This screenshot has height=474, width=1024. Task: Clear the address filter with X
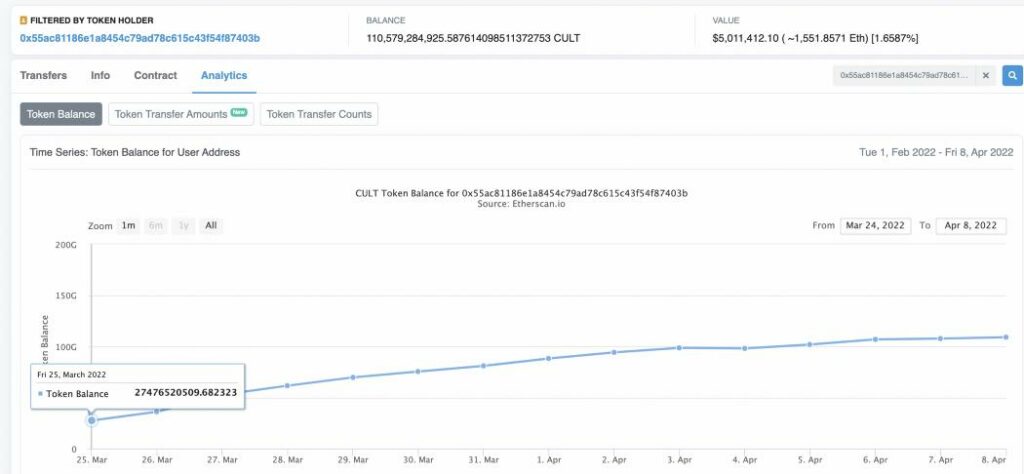point(985,75)
